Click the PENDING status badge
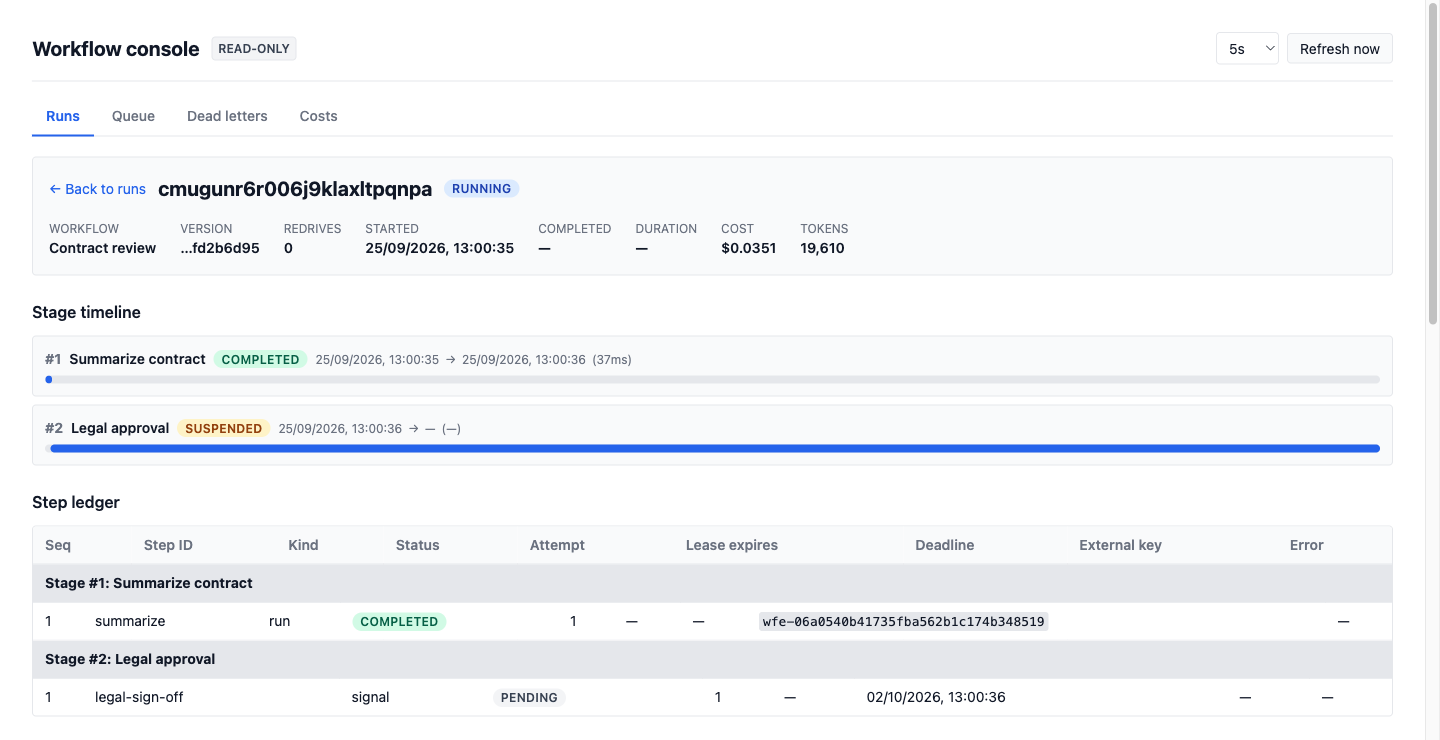 tap(529, 697)
